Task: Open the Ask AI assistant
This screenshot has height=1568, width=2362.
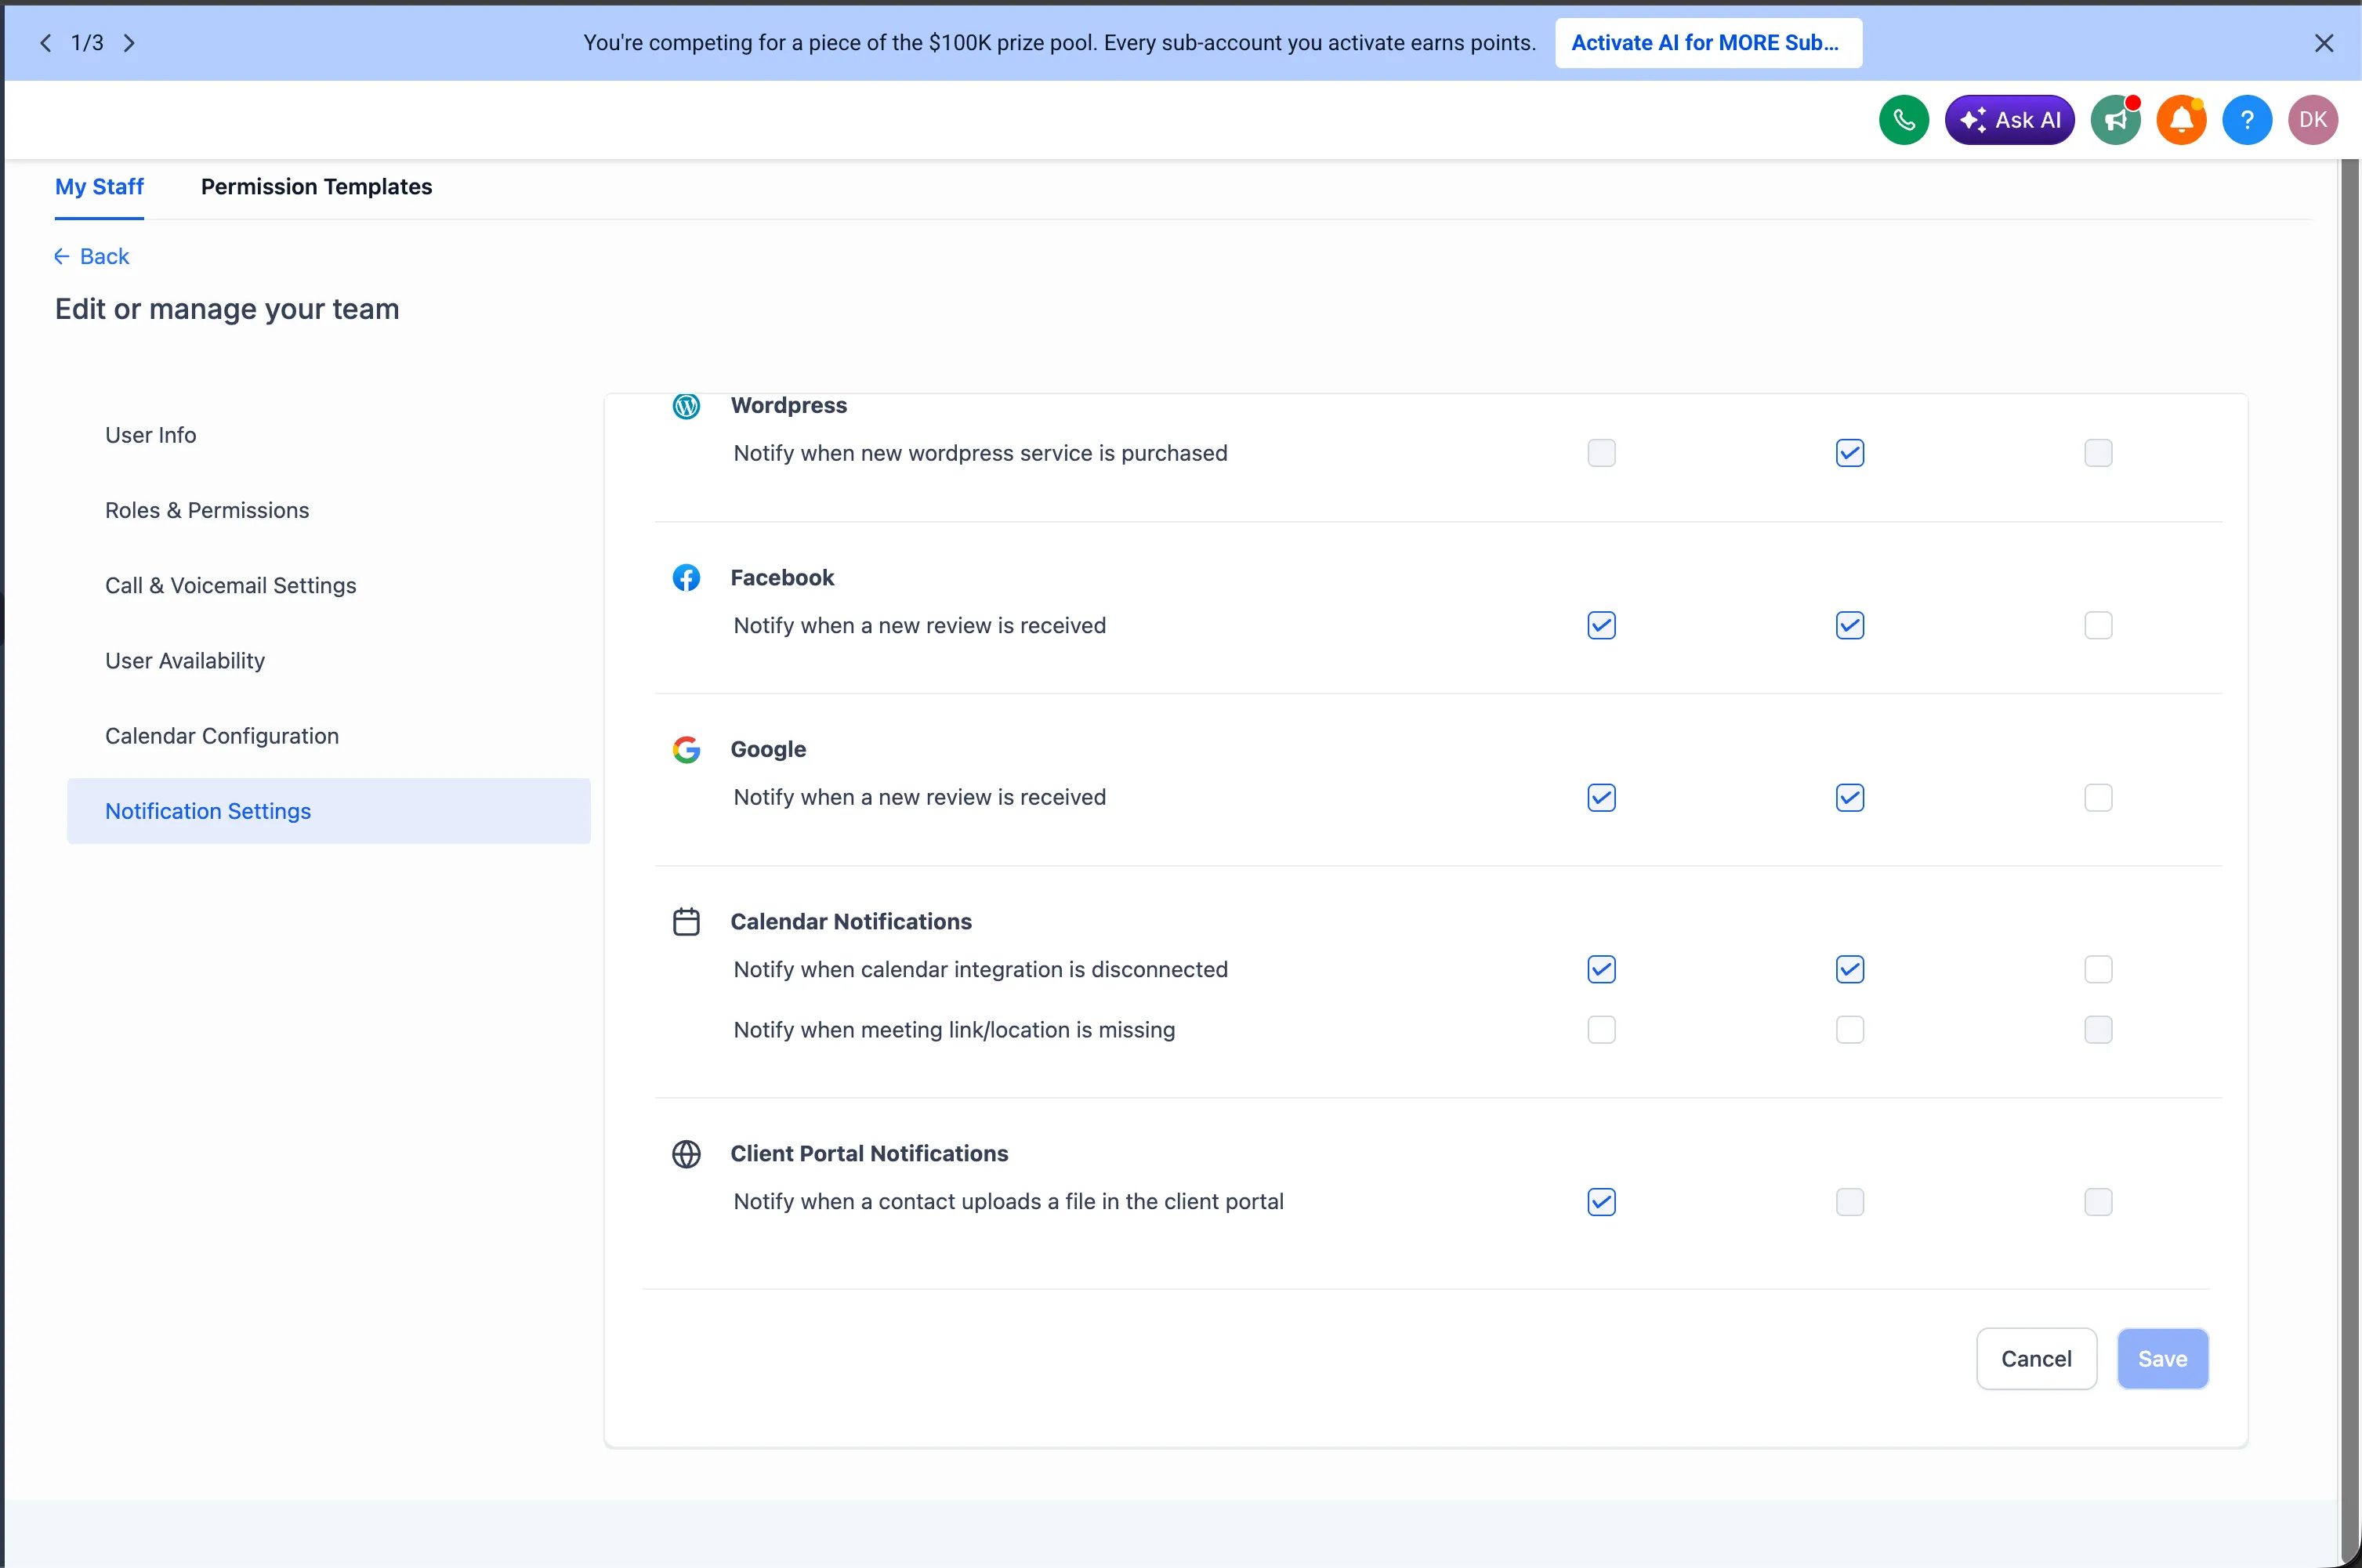Action: 2009,120
